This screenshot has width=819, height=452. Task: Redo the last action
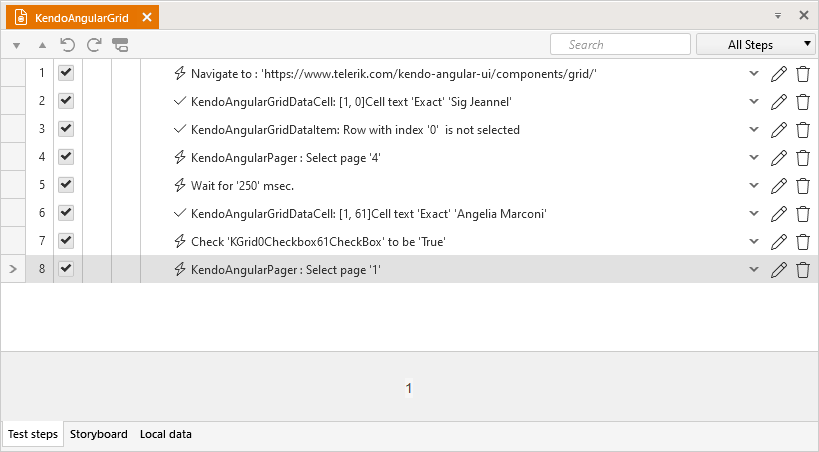[94, 45]
